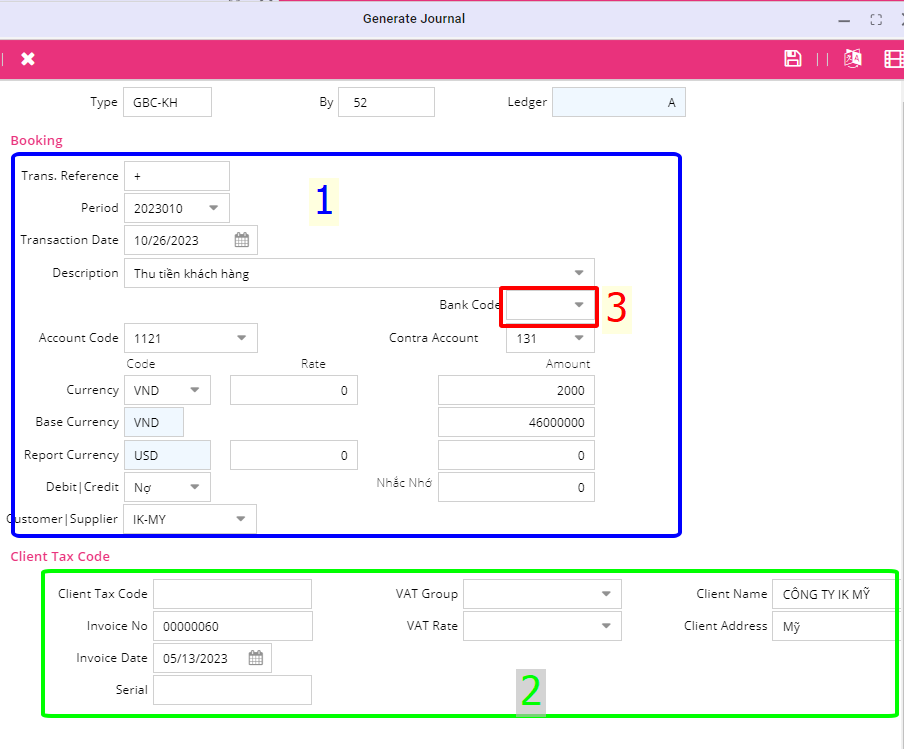
Task: Expand the Description dropdown list
Action: click(579, 273)
